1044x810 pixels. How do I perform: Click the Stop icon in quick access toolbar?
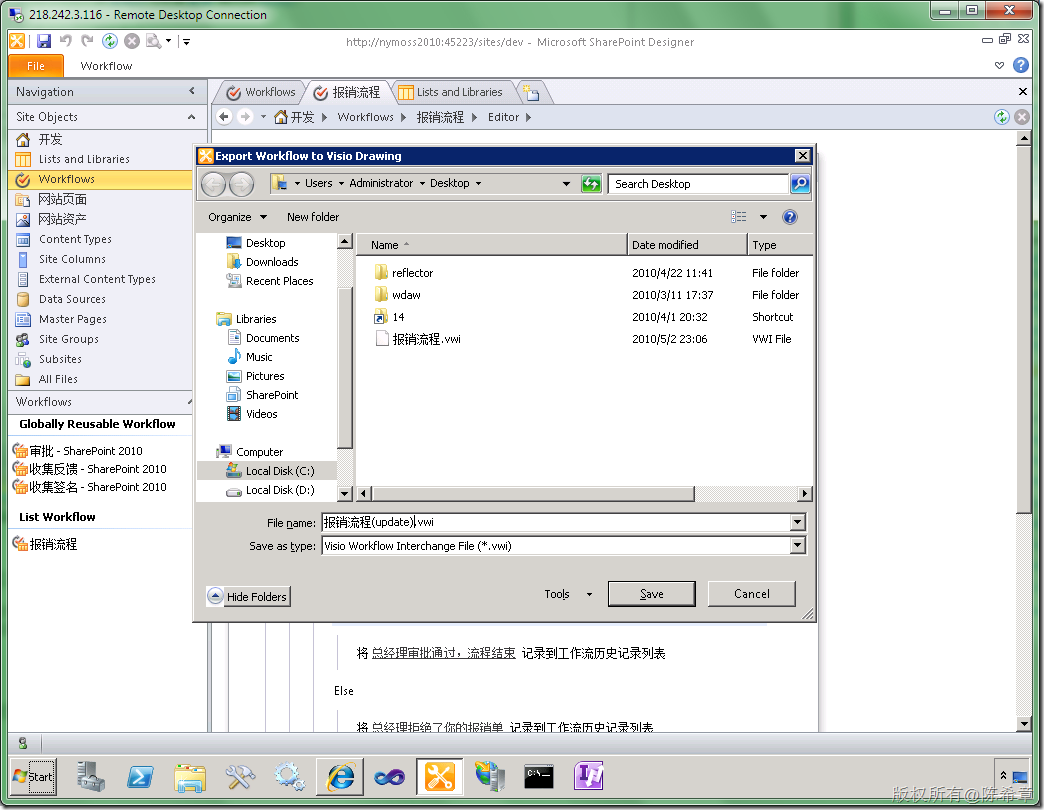(x=132, y=41)
